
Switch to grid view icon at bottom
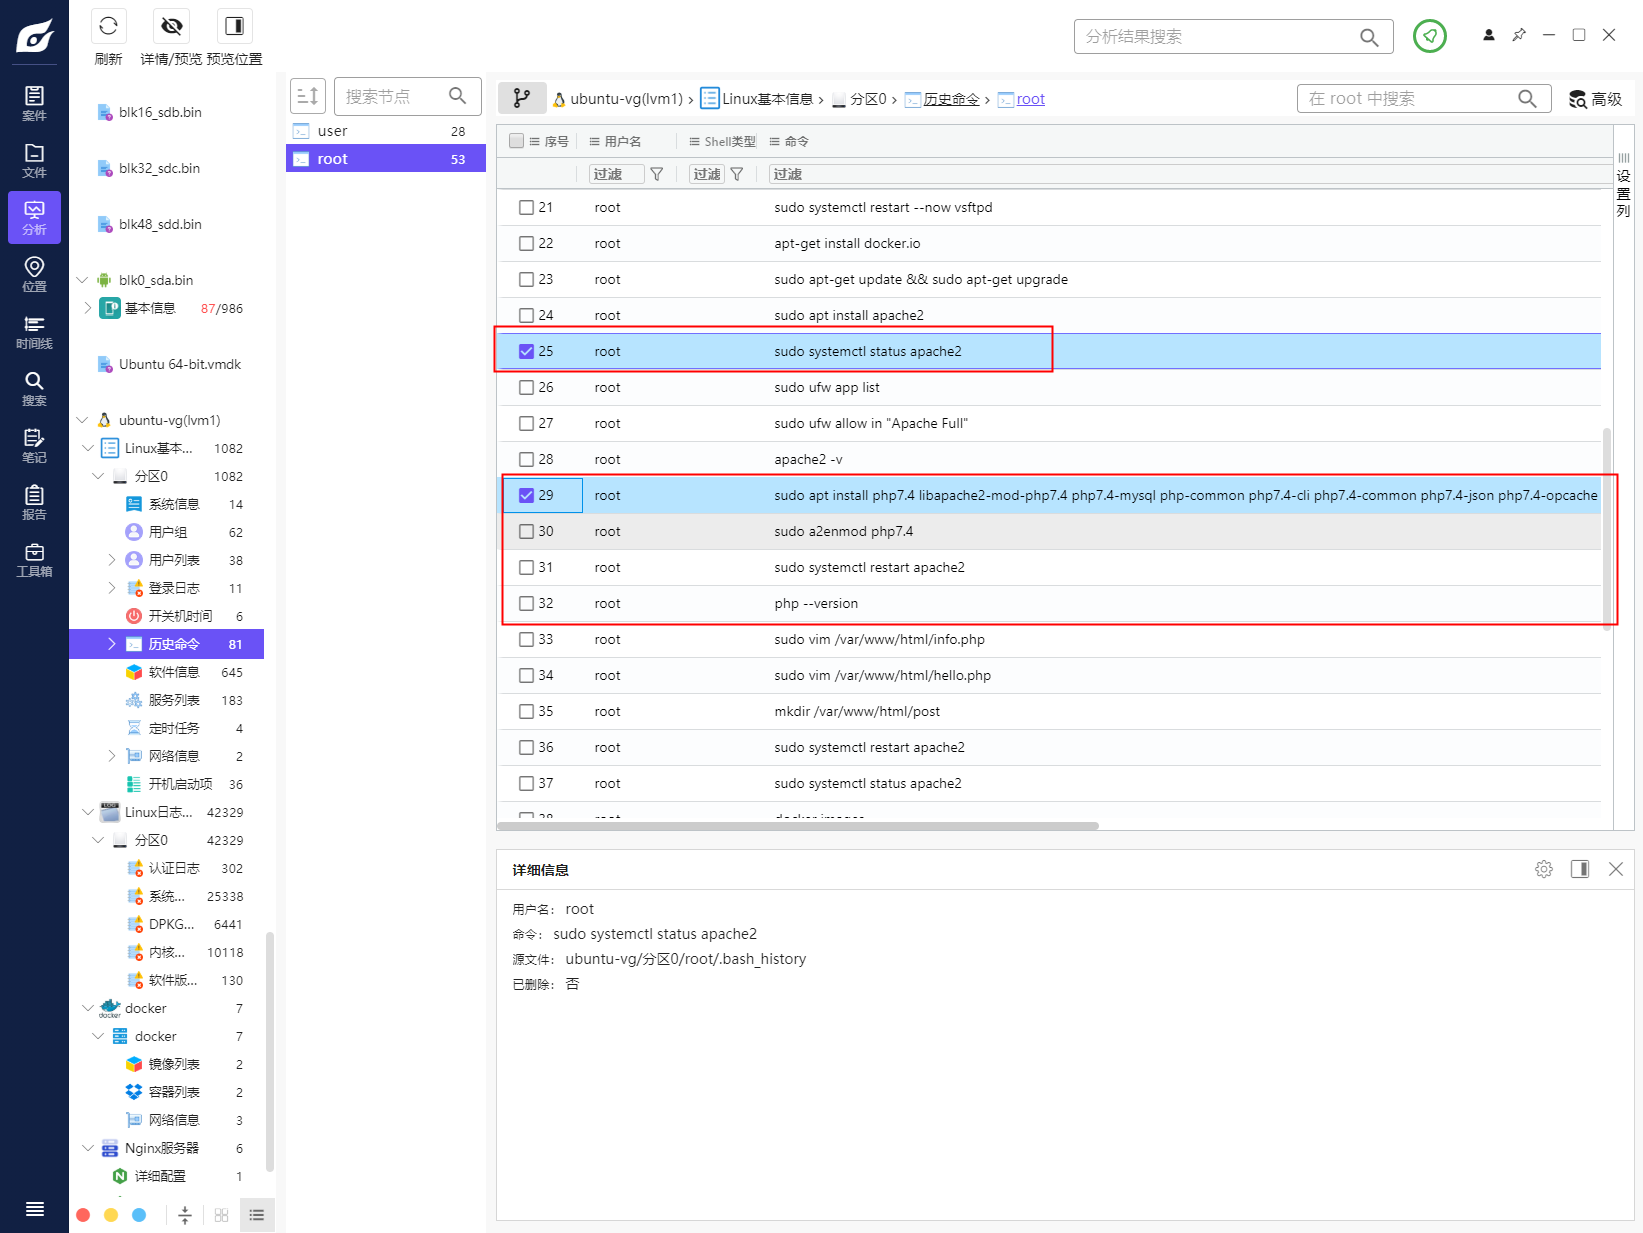click(221, 1215)
